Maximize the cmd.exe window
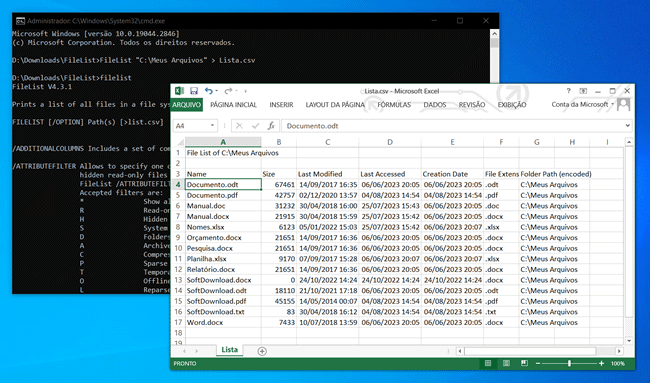Image resolution: width=650 pixels, height=383 pixels. (460, 21)
